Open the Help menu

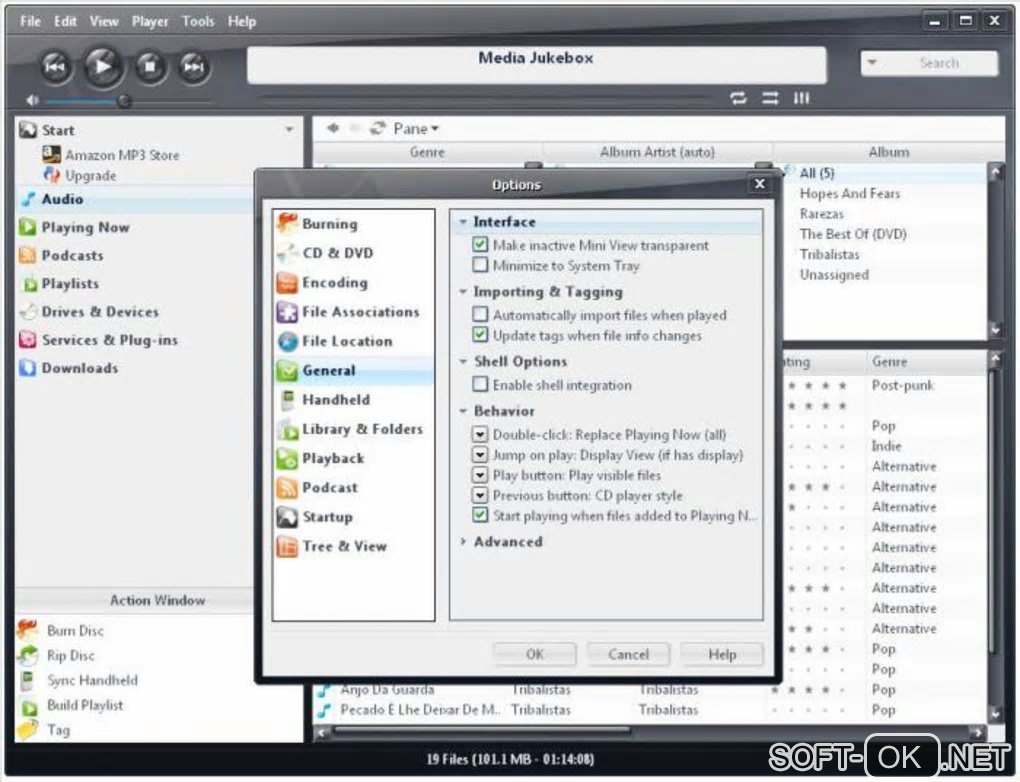click(242, 21)
